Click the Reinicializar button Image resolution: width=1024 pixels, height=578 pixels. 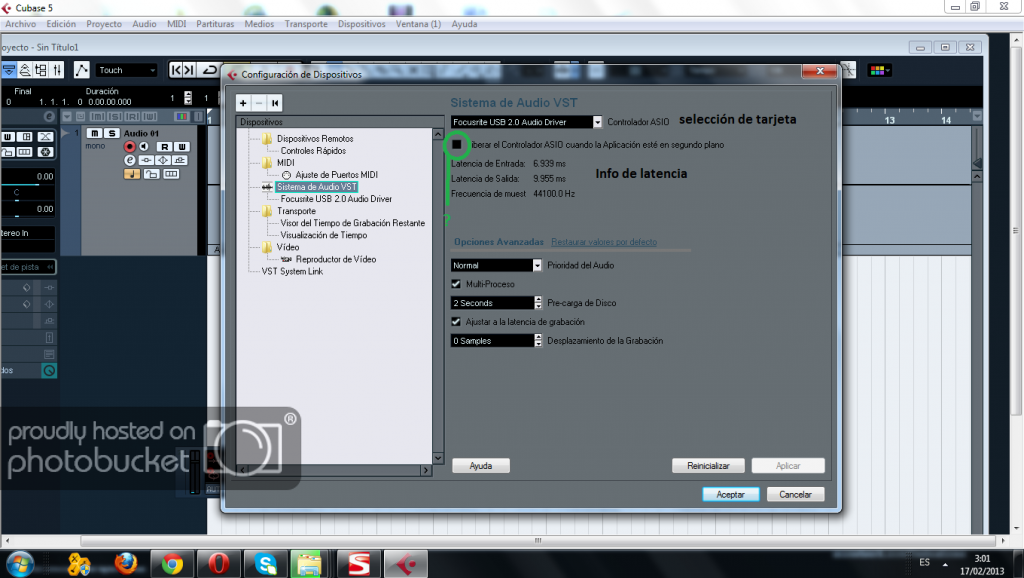(x=708, y=466)
